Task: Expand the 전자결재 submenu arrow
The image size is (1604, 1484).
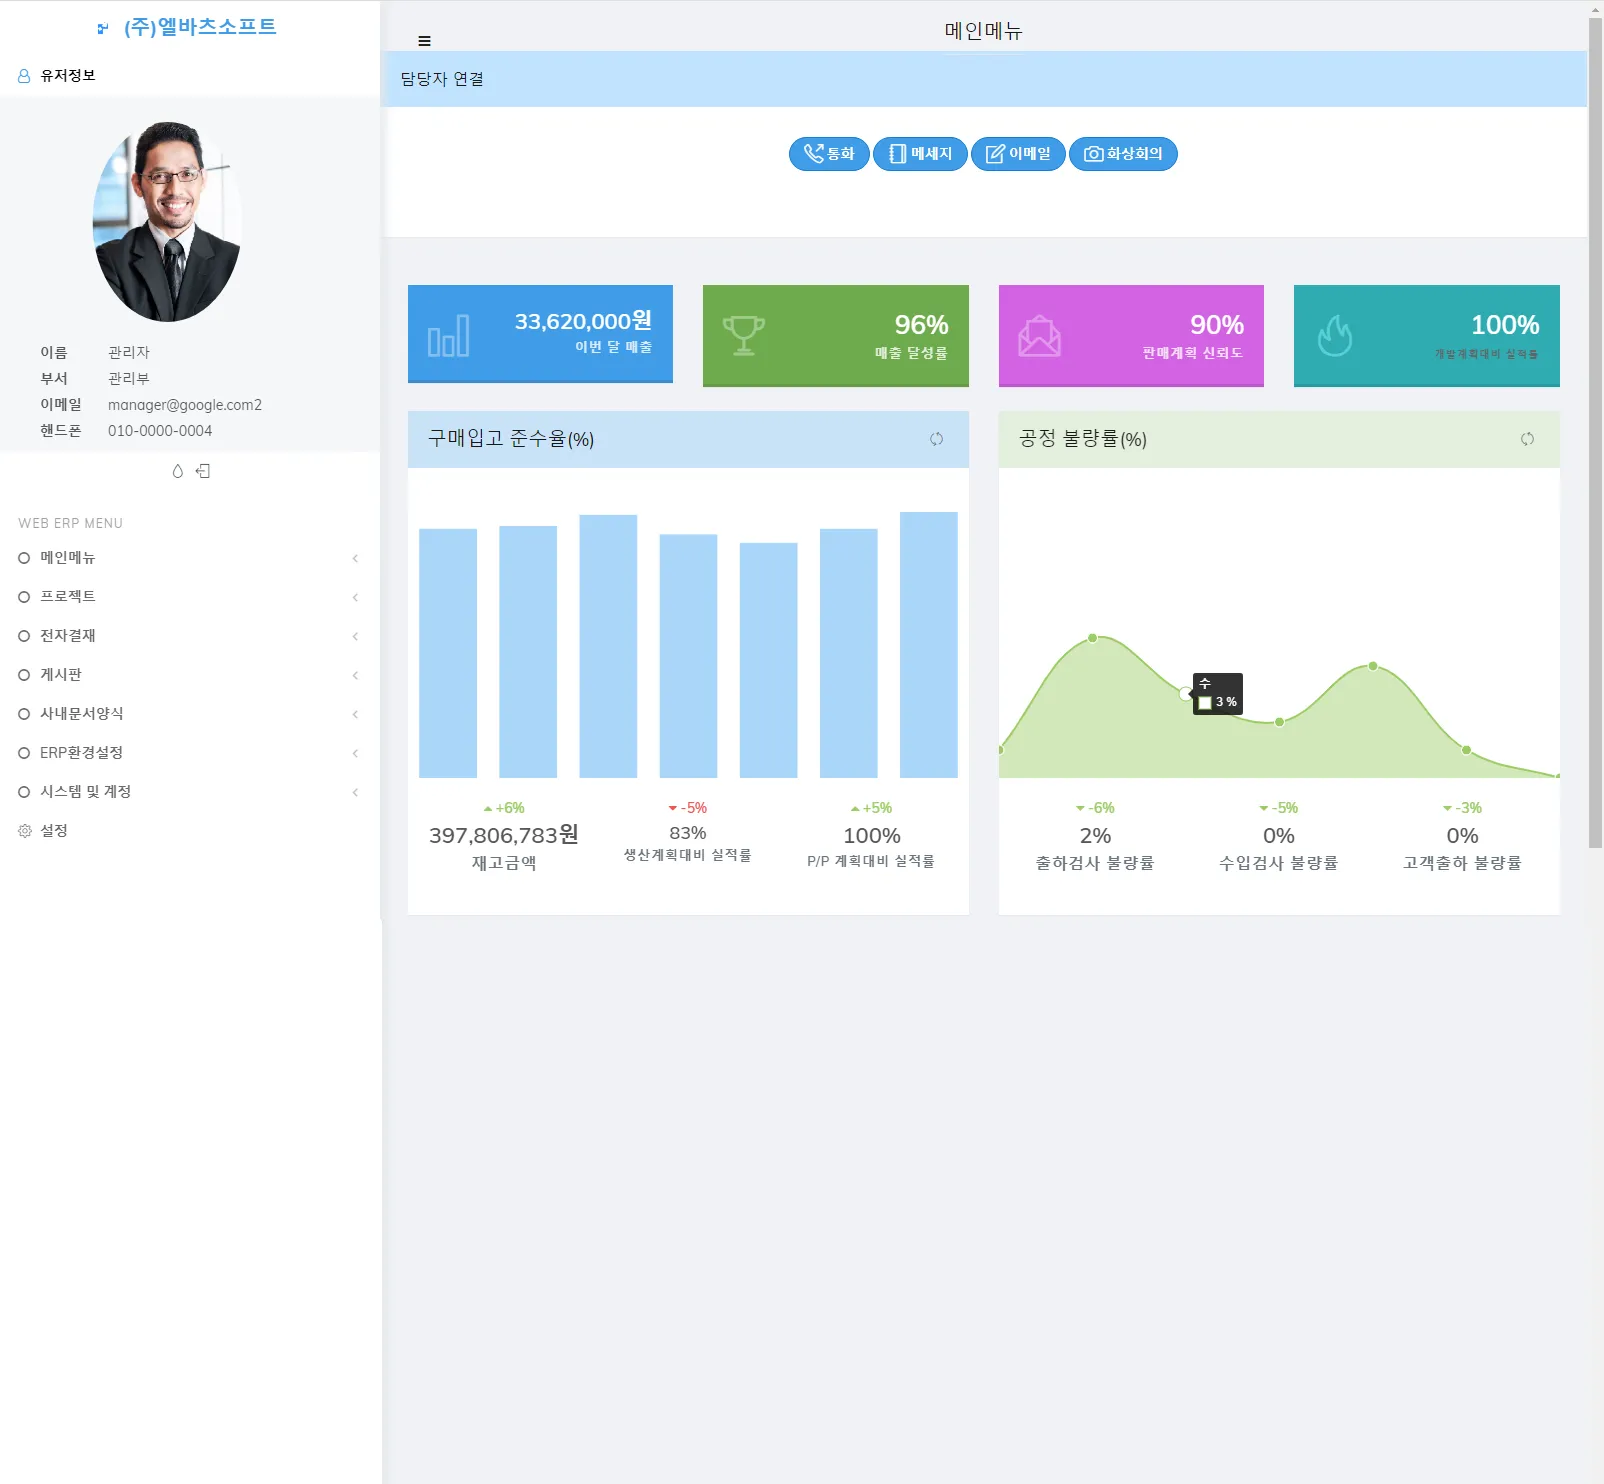Action: pyautogui.click(x=355, y=637)
